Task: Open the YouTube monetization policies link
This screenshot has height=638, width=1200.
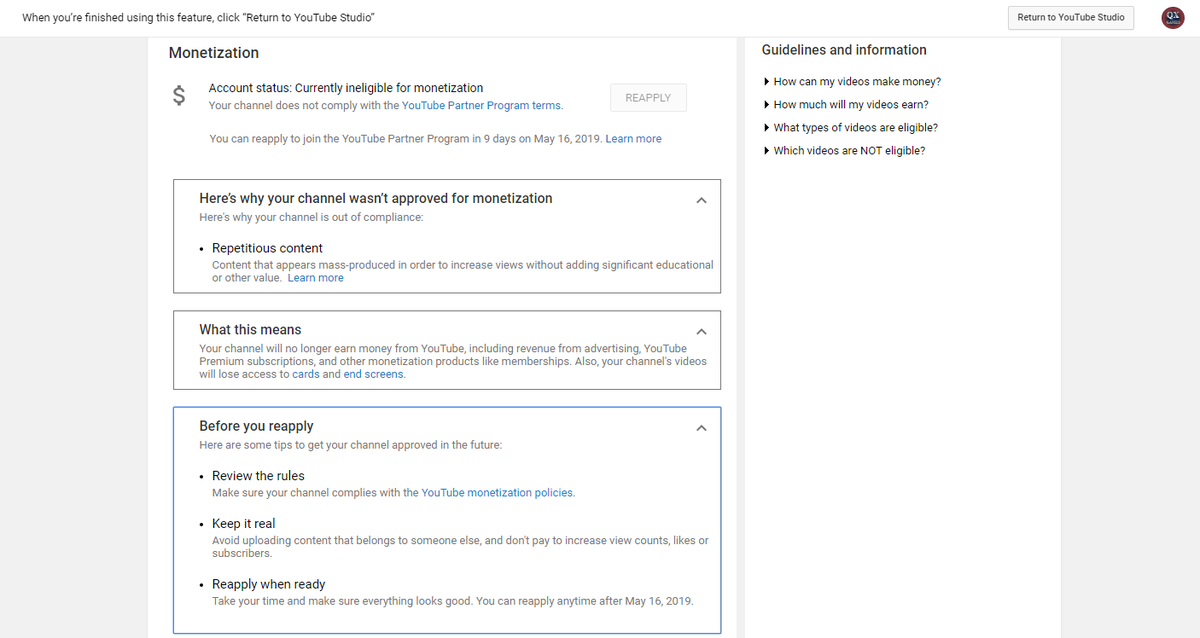Action: (498, 493)
